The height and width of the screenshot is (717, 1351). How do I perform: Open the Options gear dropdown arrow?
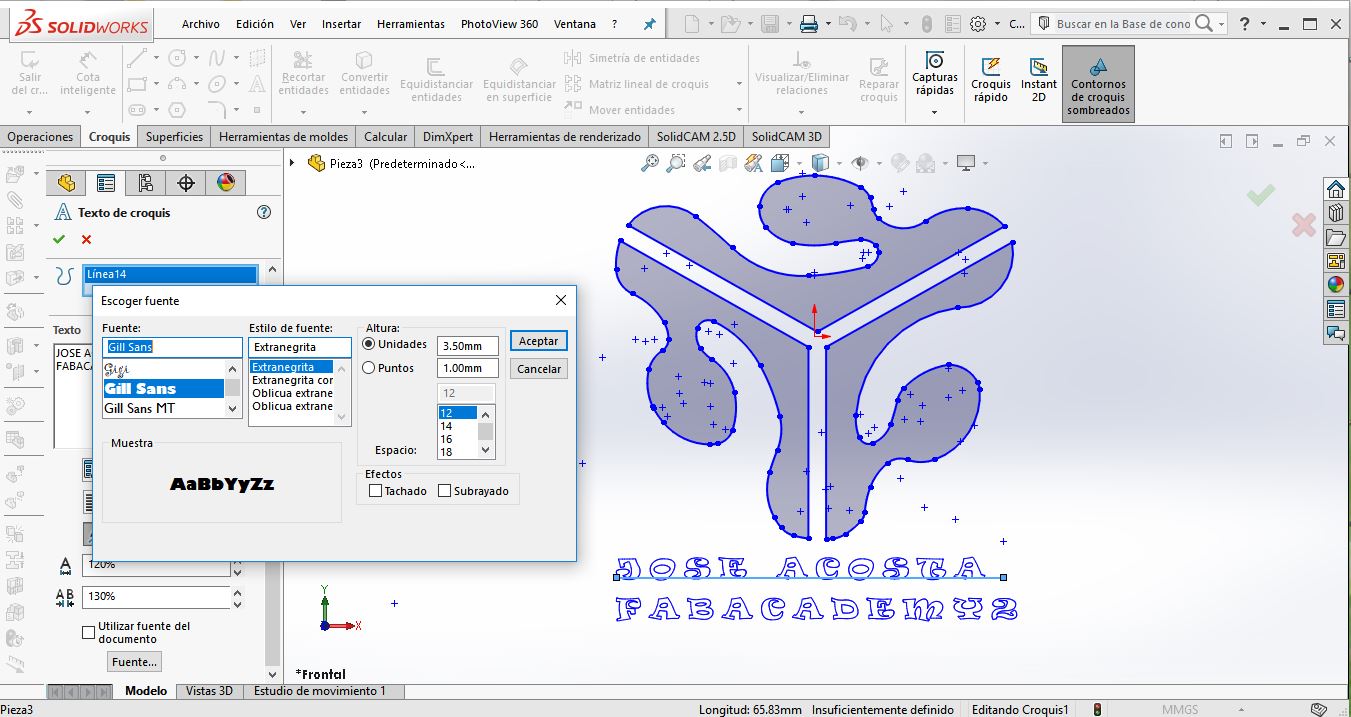pyautogui.click(x=996, y=24)
